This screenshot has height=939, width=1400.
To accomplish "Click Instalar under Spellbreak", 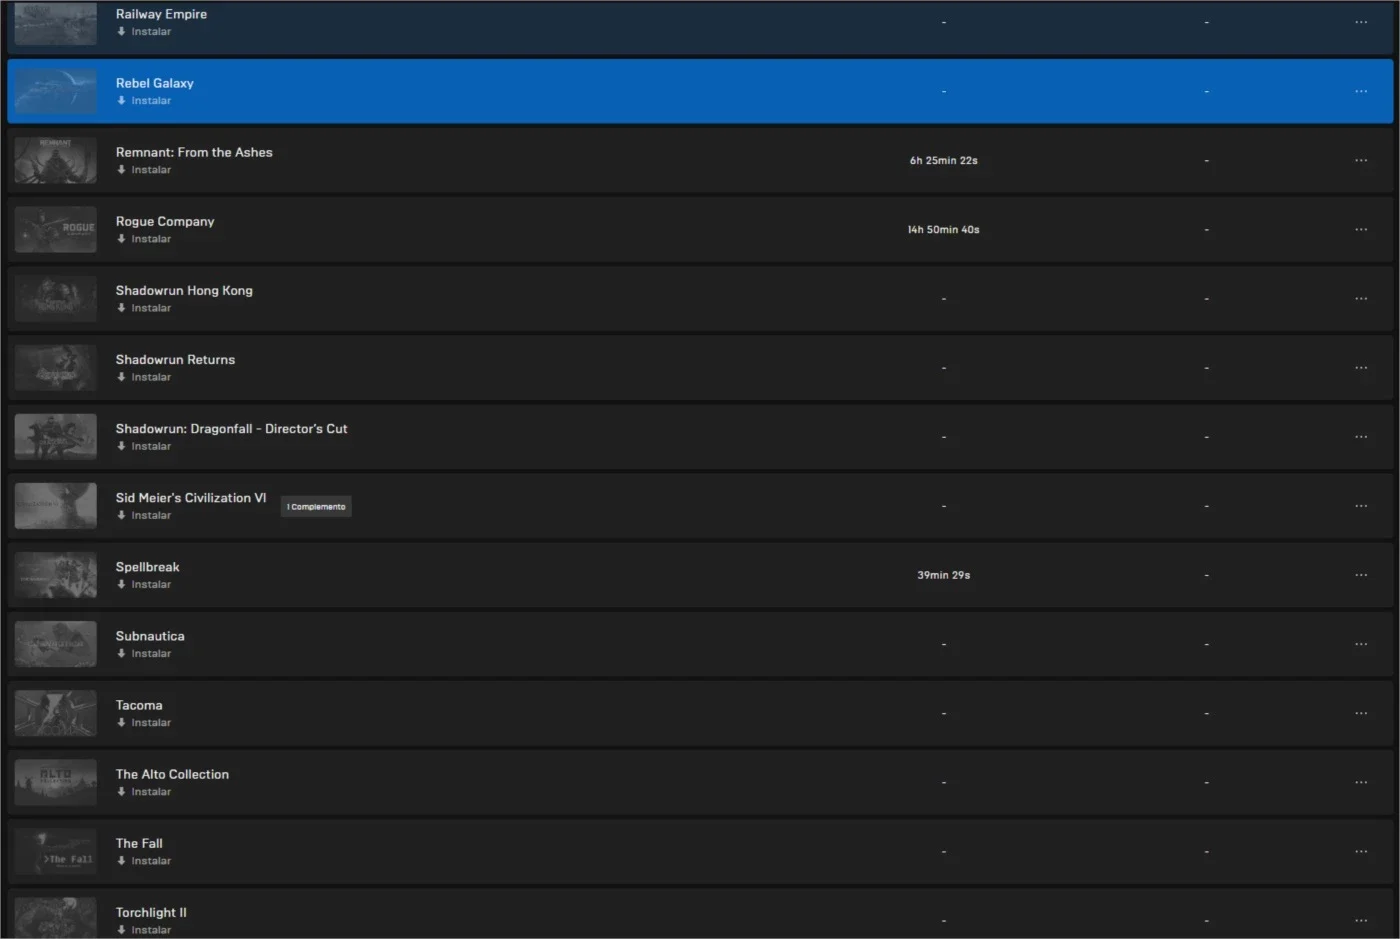I will pyautogui.click(x=144, y=584).
